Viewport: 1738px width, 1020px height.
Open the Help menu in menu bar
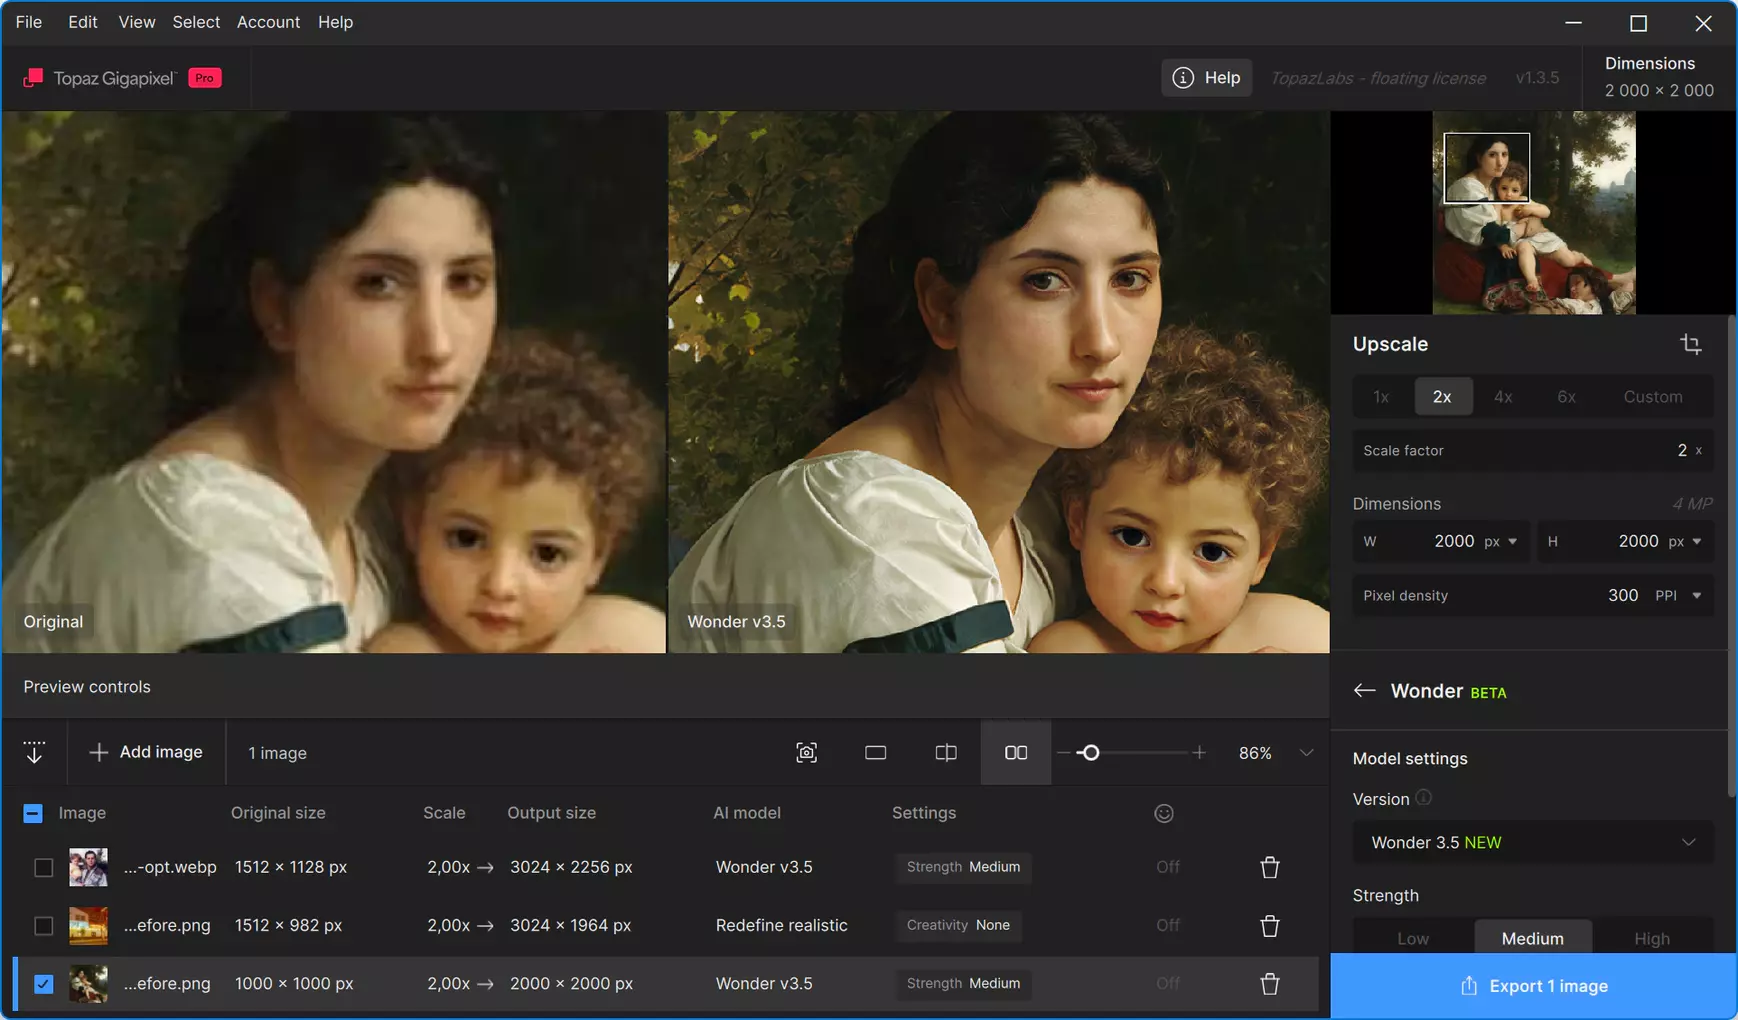point(335,22)
